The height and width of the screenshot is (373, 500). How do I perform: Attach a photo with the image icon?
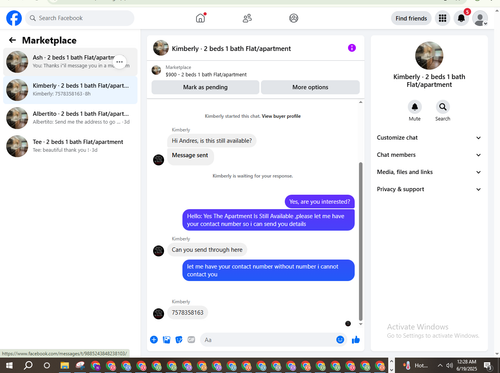[166, 340]
